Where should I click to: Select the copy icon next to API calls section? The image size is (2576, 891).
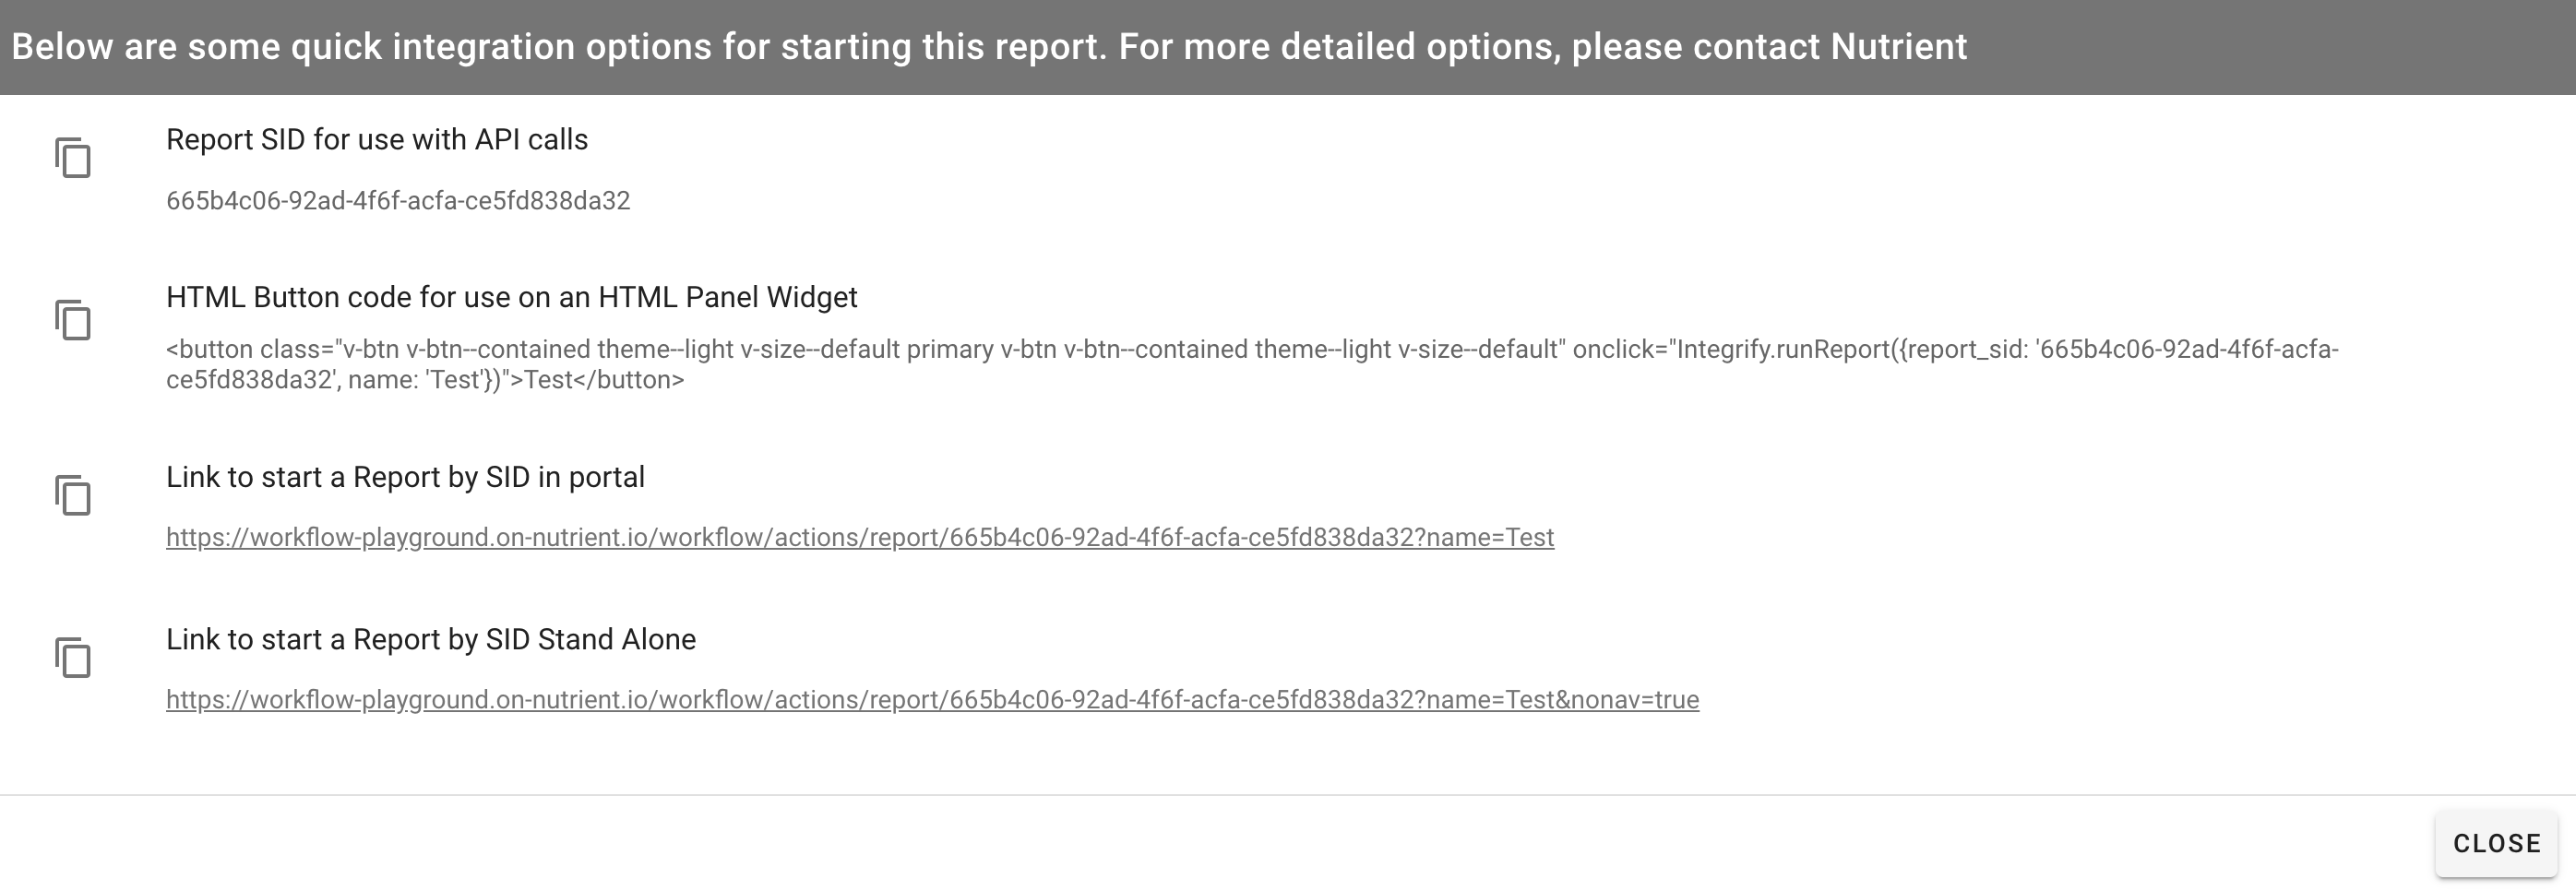(74, 159)
